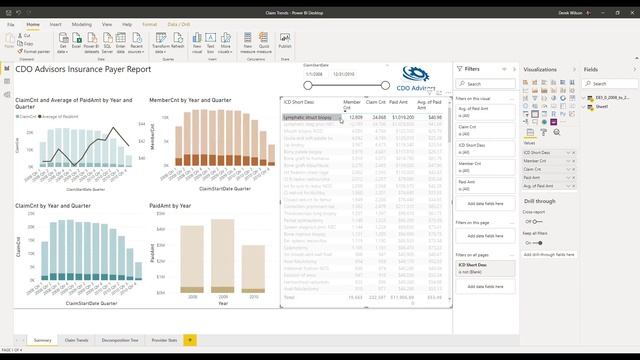Open the File menu

pyautogui.click(x=11, y=24)
